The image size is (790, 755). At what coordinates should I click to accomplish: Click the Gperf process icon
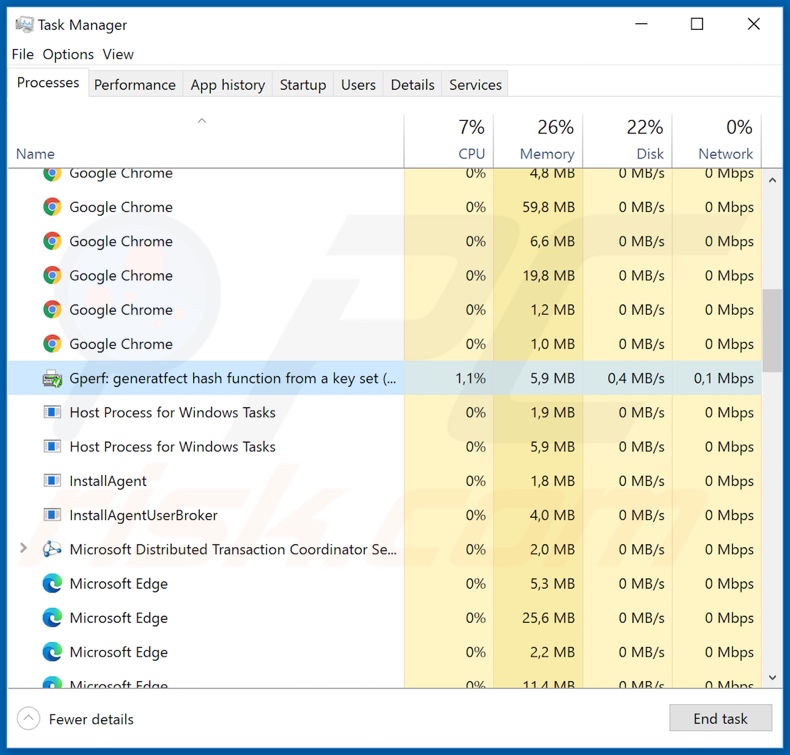click(x=52, y=378)
